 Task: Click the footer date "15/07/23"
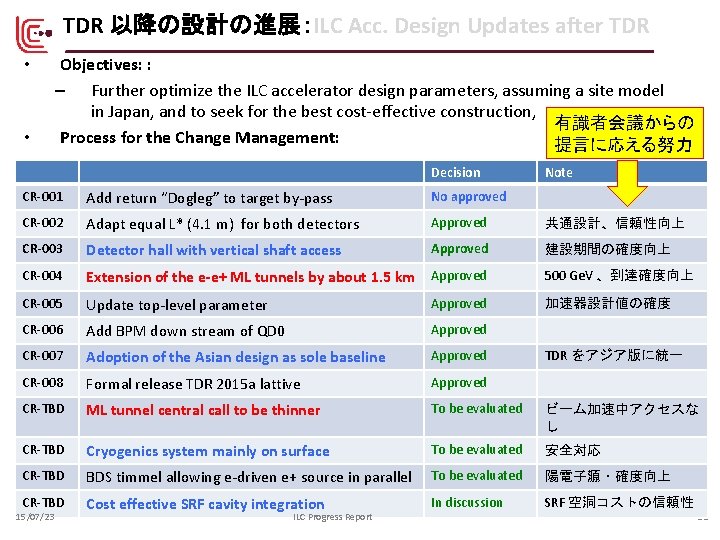click(x=35, y=517)
